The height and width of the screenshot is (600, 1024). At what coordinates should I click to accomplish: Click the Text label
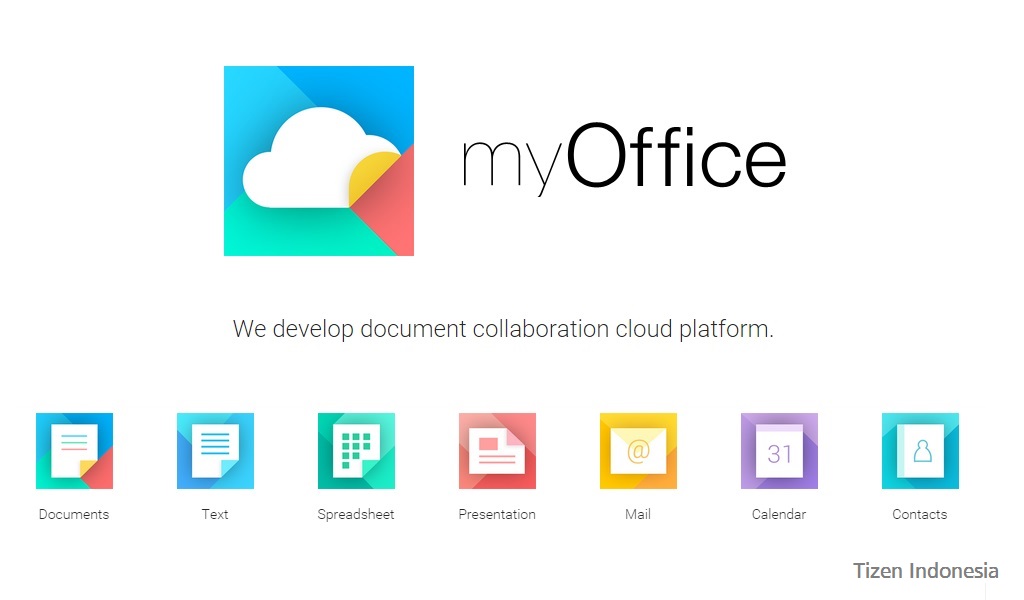click(x=215, y=514)
